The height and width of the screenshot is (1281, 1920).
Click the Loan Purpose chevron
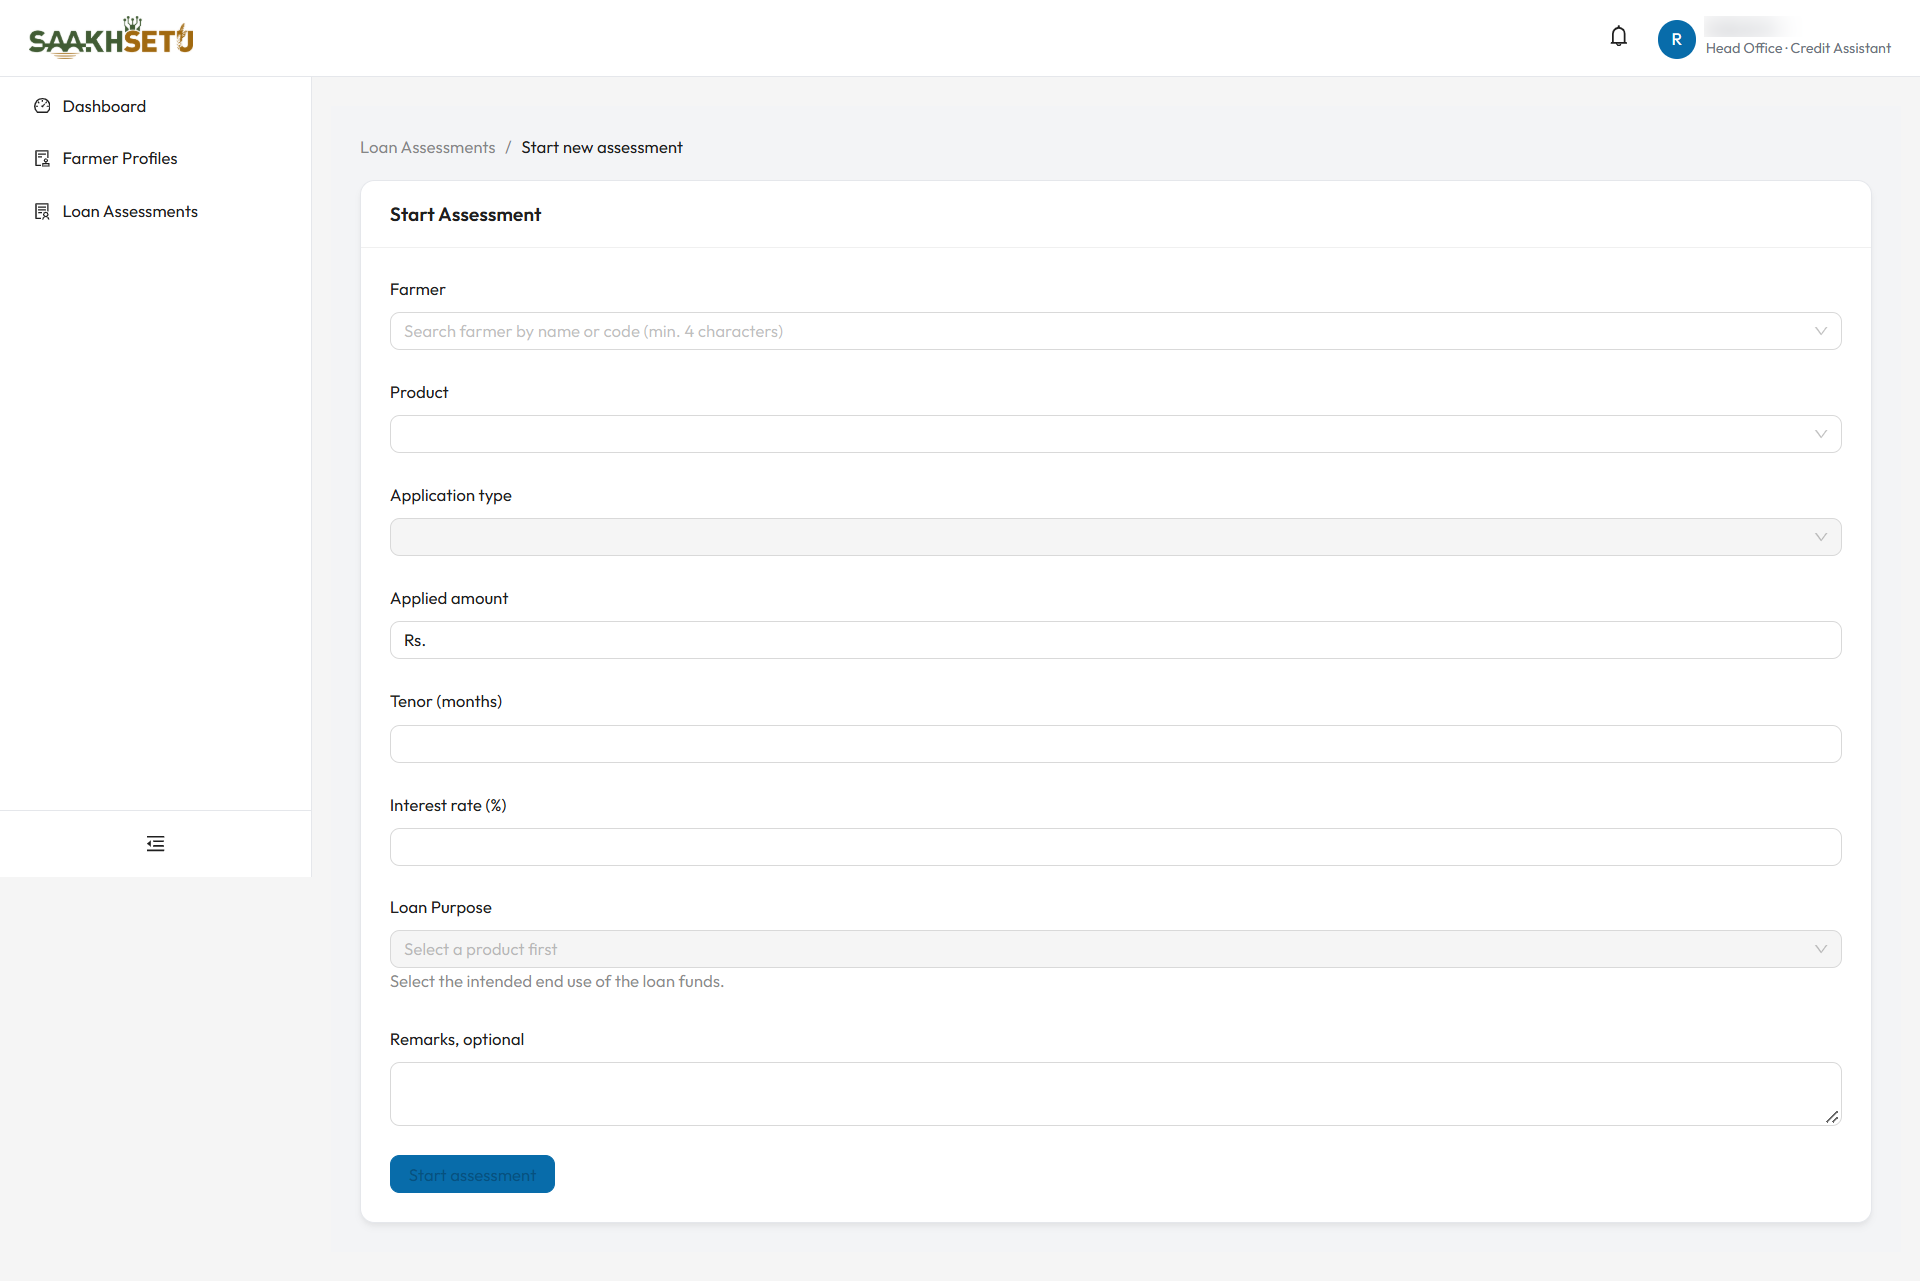[1821, 949]
